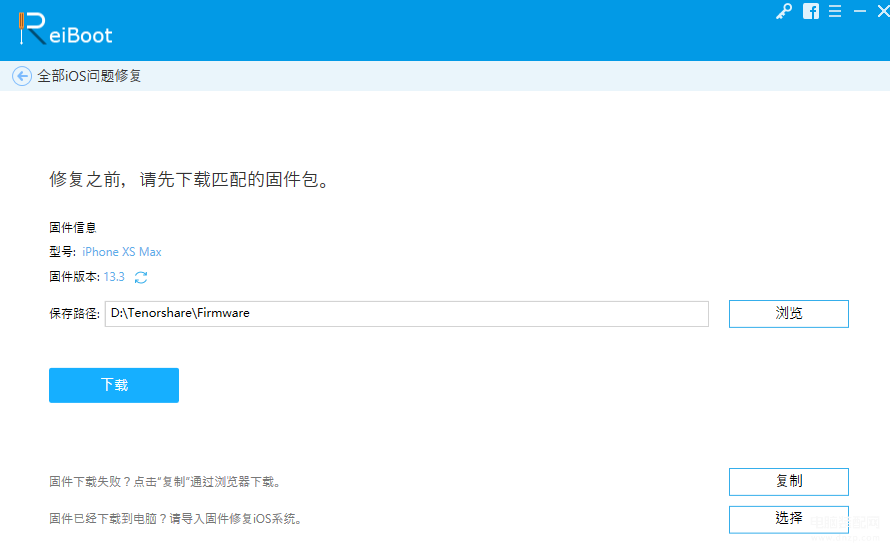
Task: Click the 下载 download button
Action: [114, 385]
